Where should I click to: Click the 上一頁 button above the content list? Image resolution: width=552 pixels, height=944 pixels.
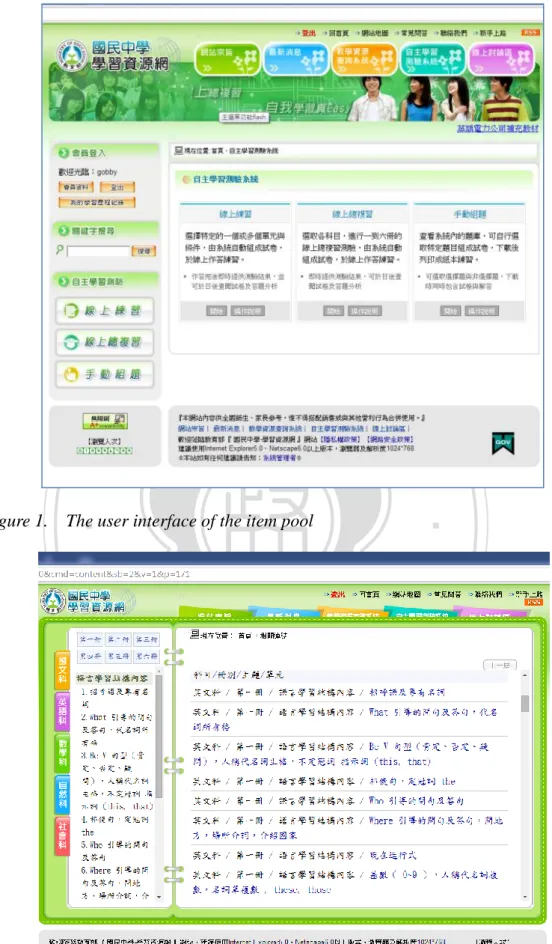coord(500,665)
